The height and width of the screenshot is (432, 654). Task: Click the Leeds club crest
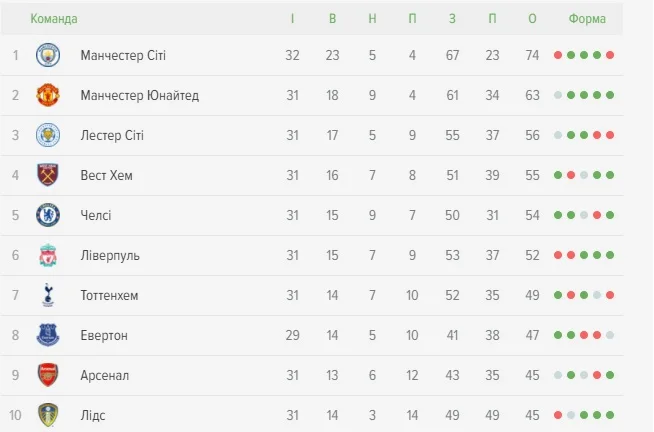click(48, 414)
